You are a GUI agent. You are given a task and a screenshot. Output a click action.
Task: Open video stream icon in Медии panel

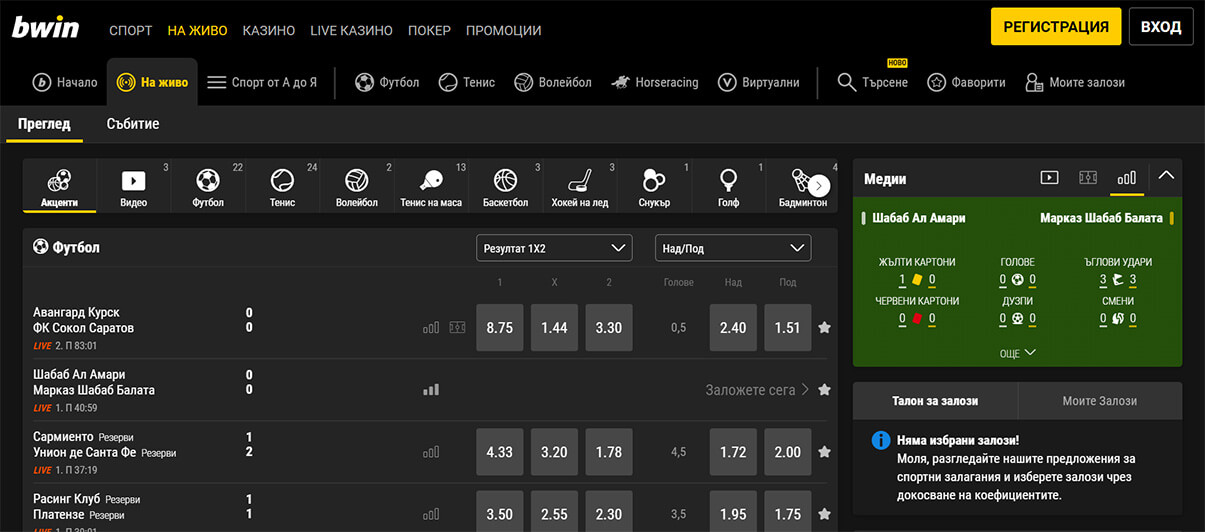click(x=1049, y=178)
